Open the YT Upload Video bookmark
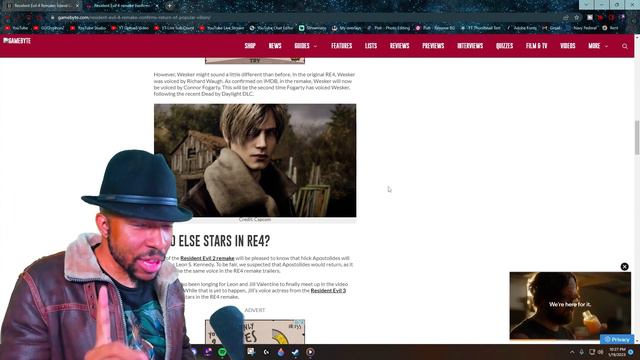The image size is (640, 360). [130, 28]
